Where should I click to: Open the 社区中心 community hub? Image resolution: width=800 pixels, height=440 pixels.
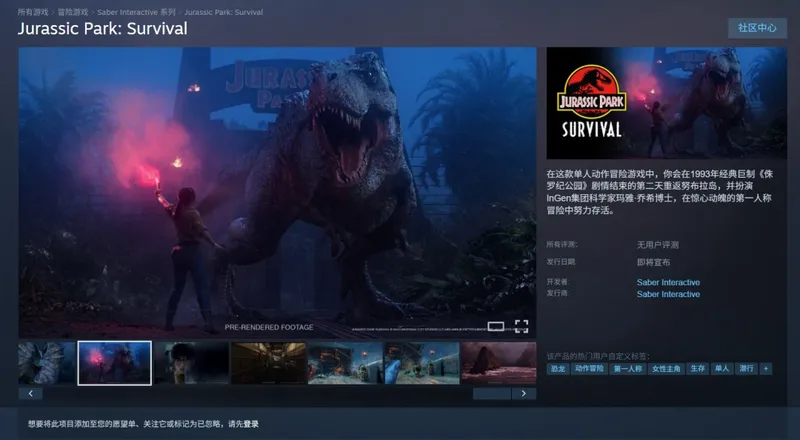[757, 28]
